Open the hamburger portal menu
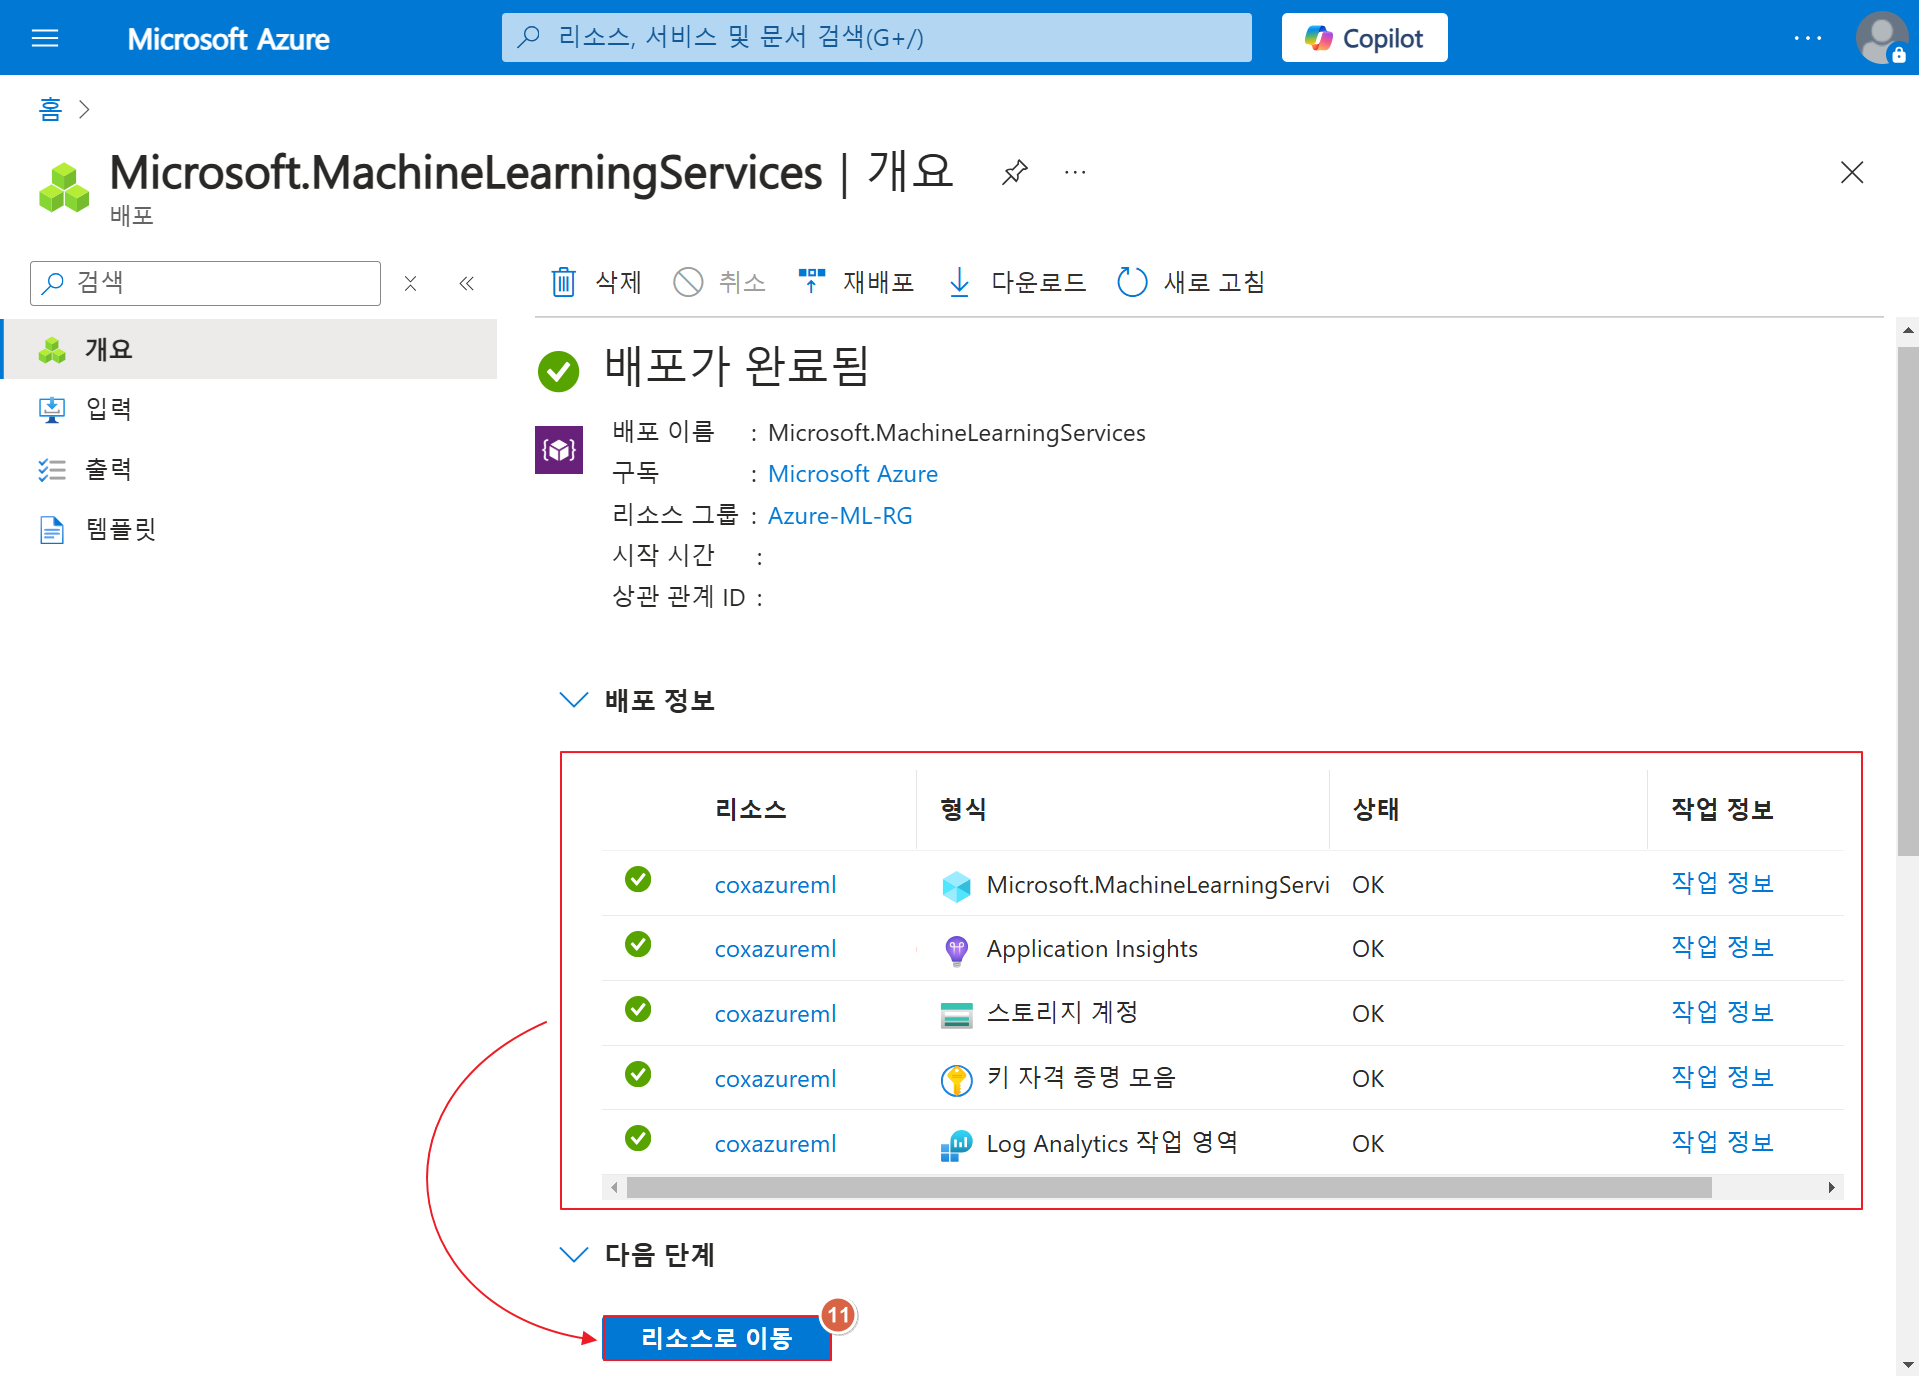 click(45, 38)
